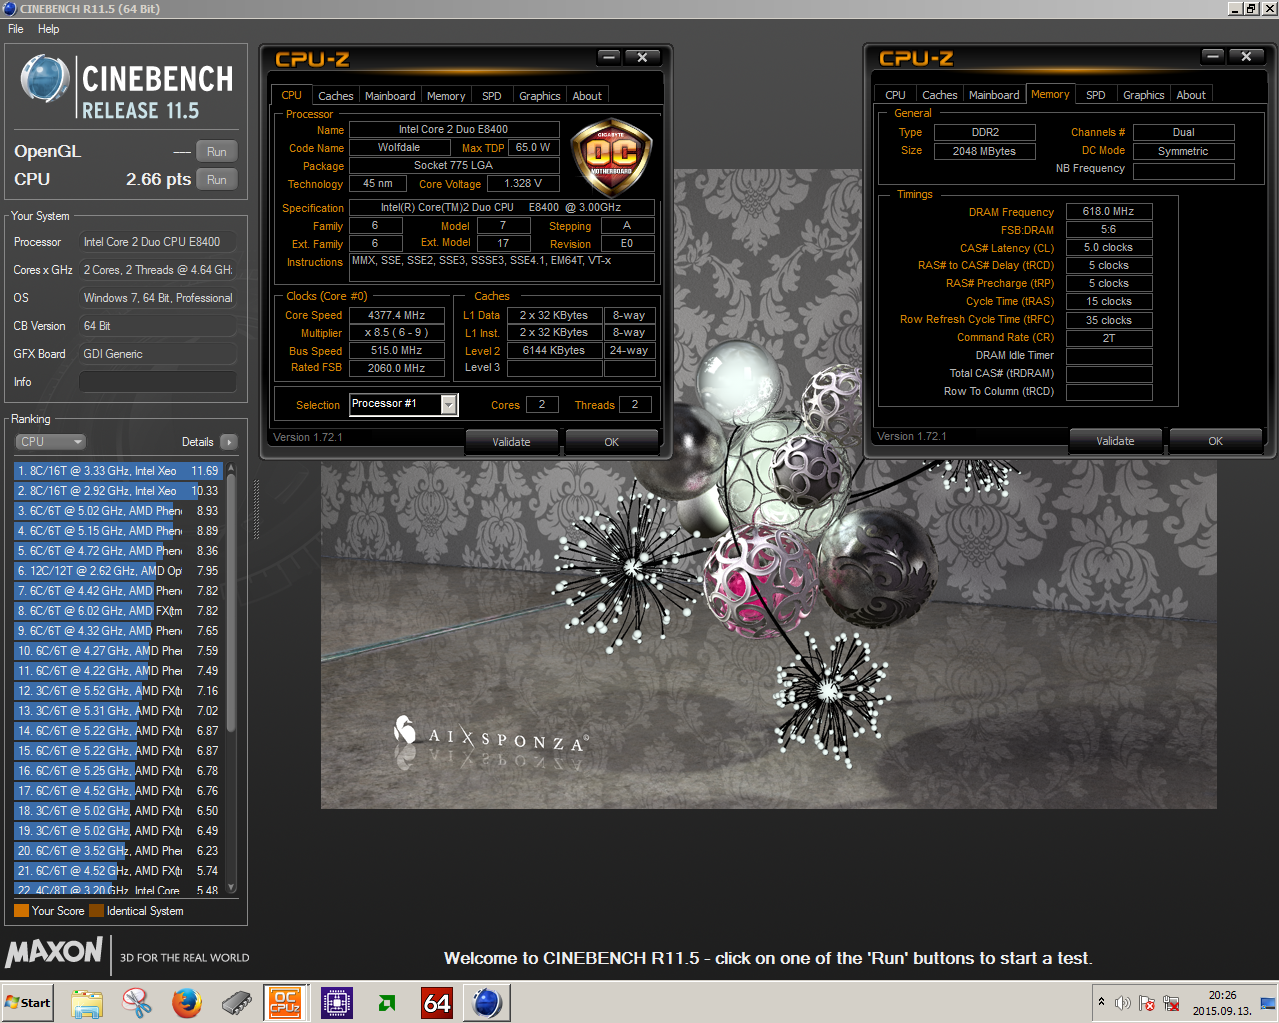Select ranking entry 8C/16T @ 3.33 GHz

118,471
